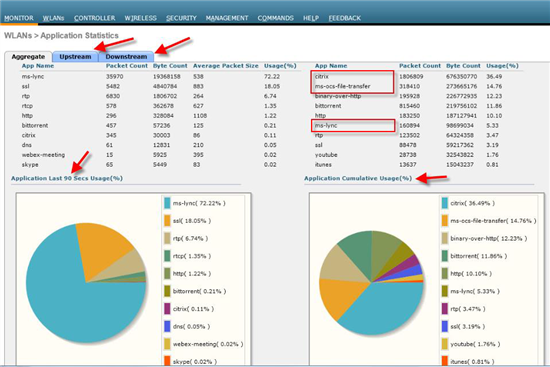
Task: Click legend label http( 10.10% )
Action: click(471, 273)
